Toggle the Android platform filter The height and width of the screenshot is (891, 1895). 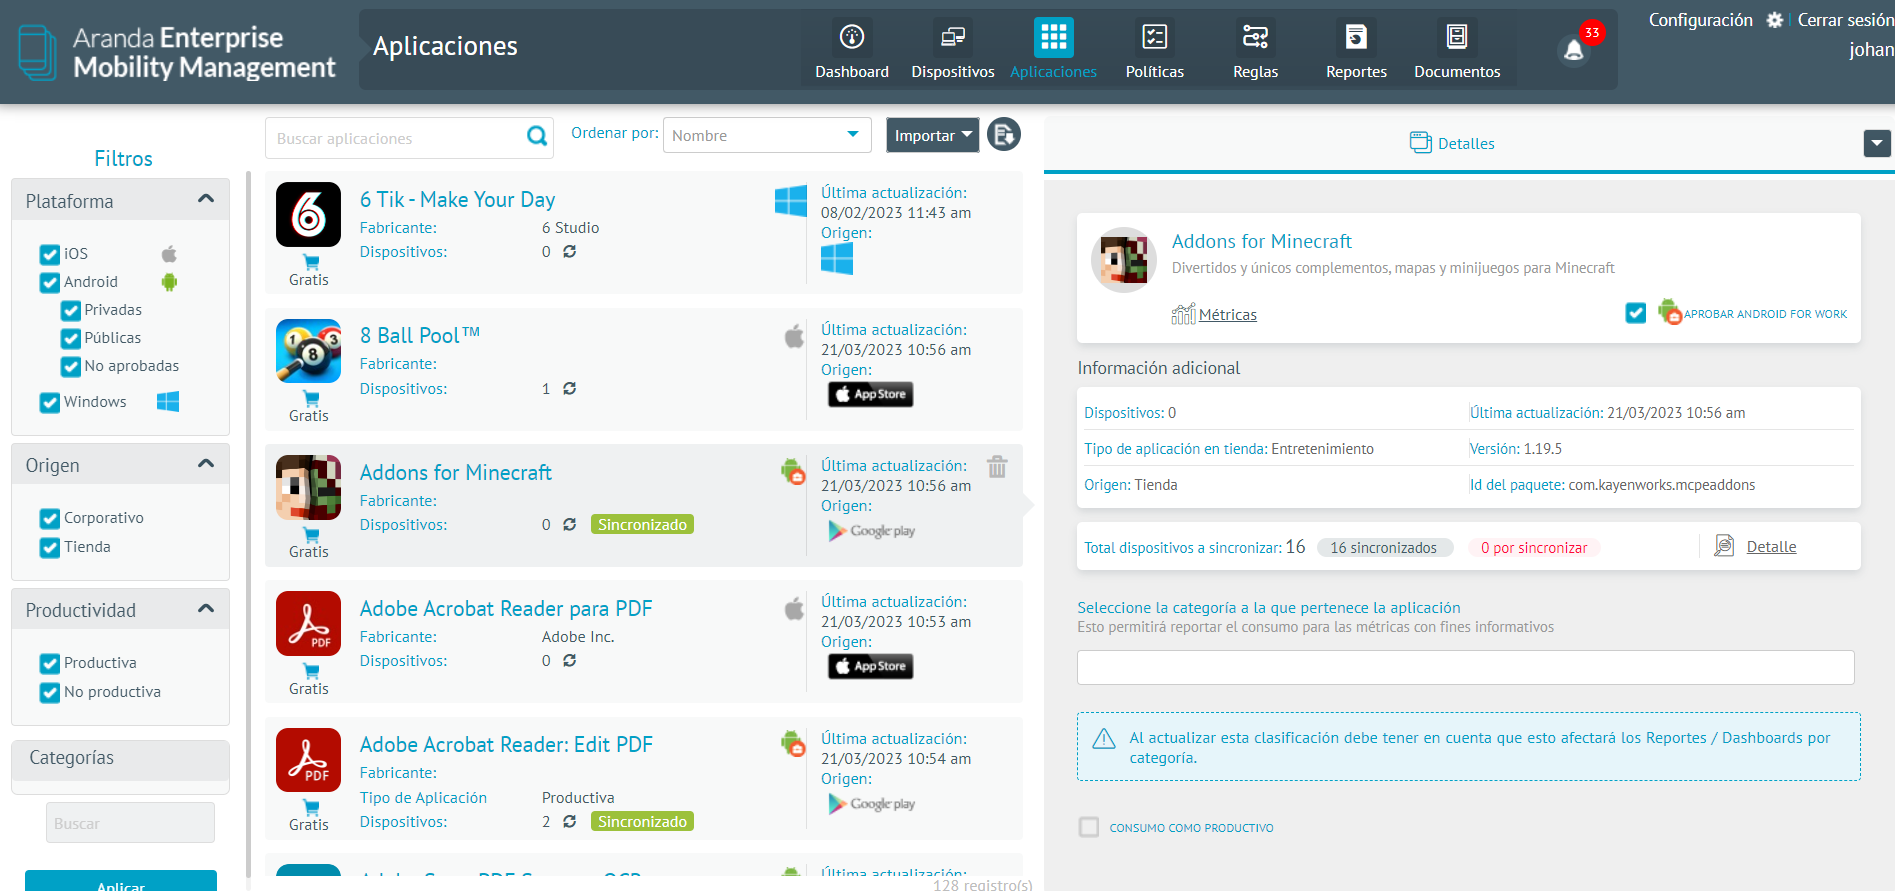50,283
